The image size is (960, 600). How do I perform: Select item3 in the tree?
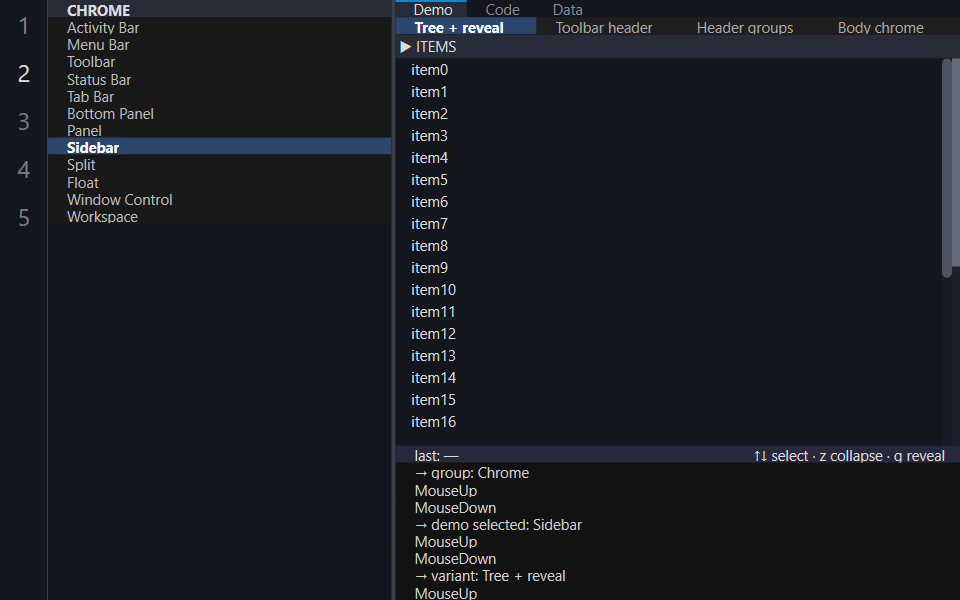click(x=669, y=136)
